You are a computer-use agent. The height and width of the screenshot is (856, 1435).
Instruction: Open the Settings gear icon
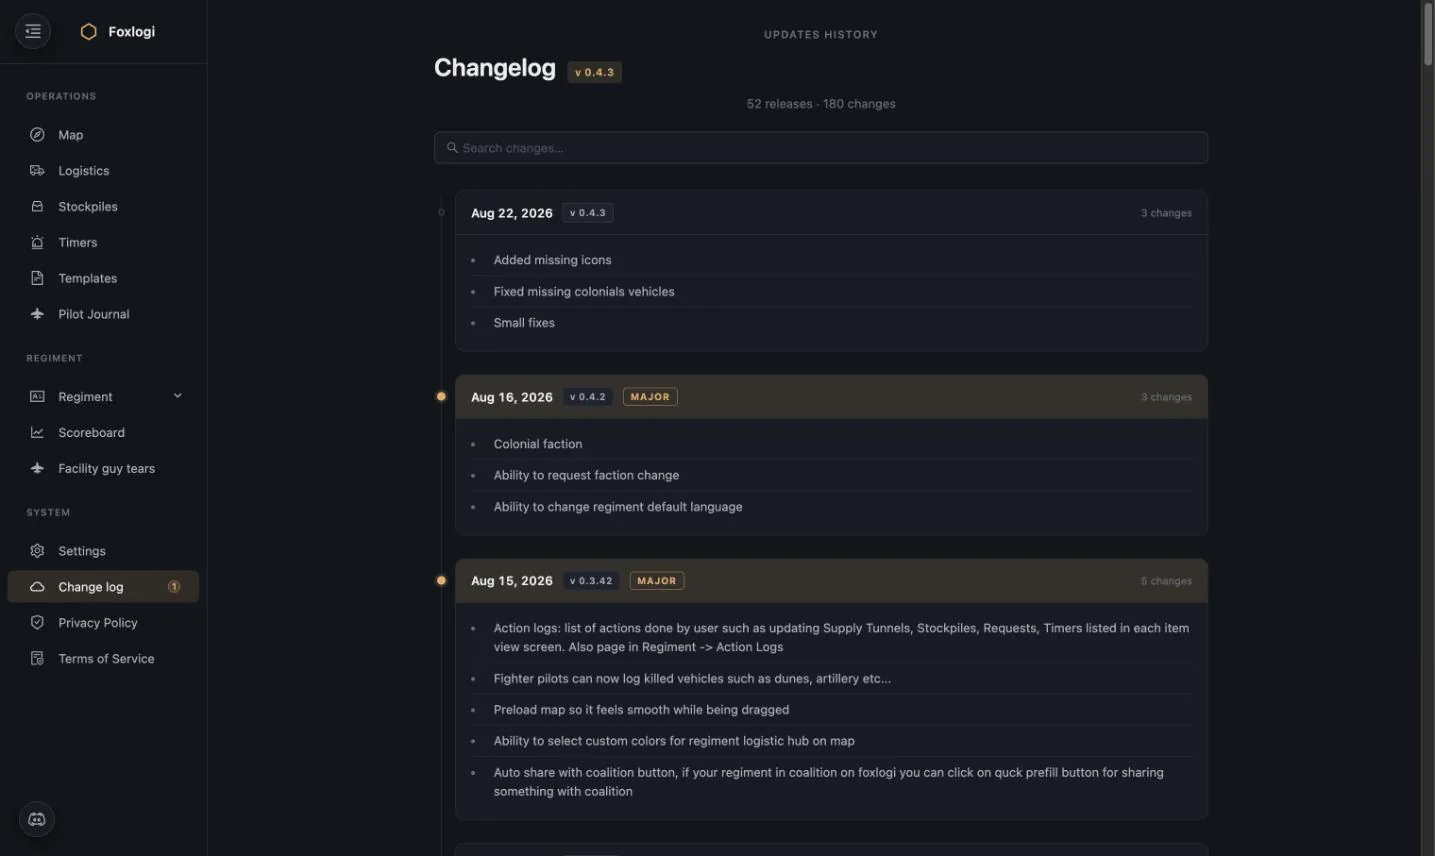pyautogui.click(x=37, y=551)
